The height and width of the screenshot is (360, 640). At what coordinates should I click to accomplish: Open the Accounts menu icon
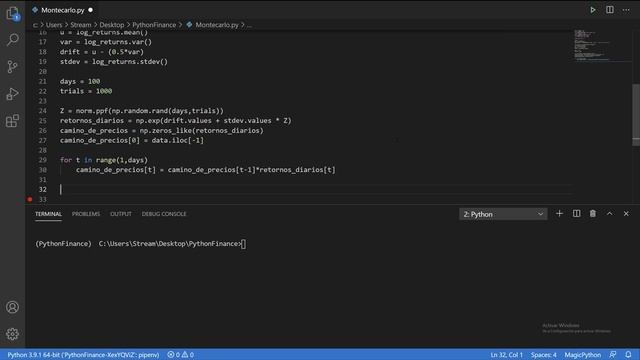click(13, 307)
